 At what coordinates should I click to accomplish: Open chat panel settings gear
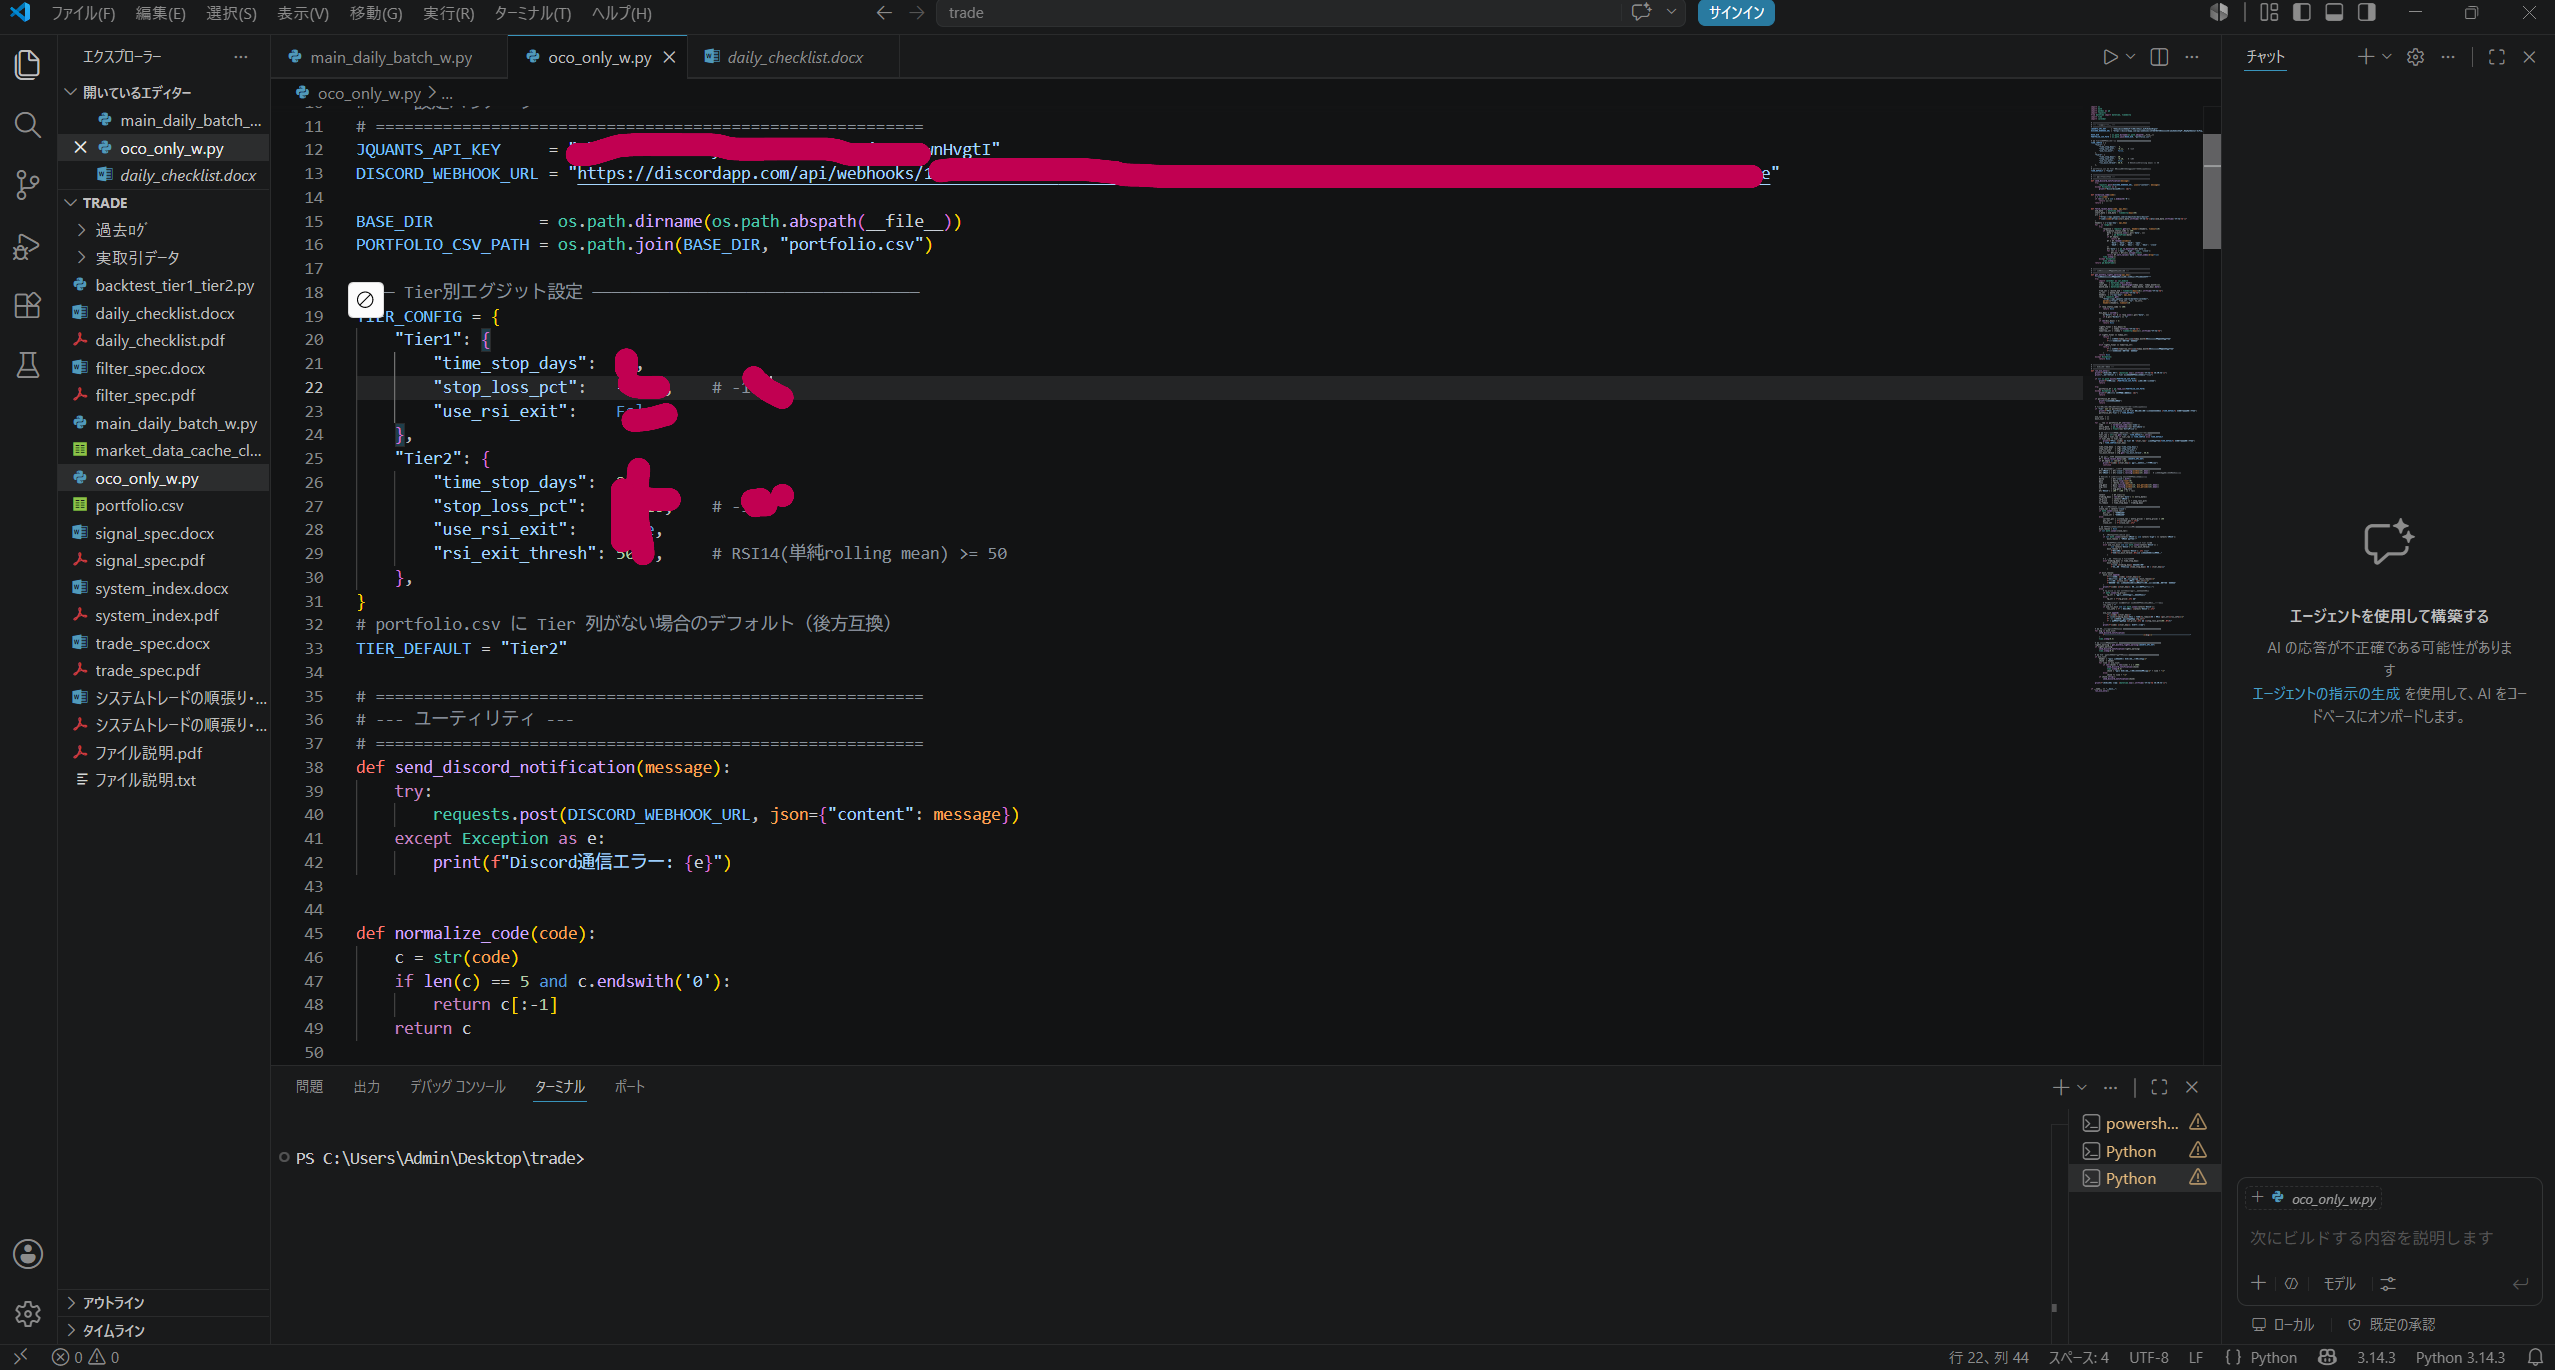coord(2415,57)
